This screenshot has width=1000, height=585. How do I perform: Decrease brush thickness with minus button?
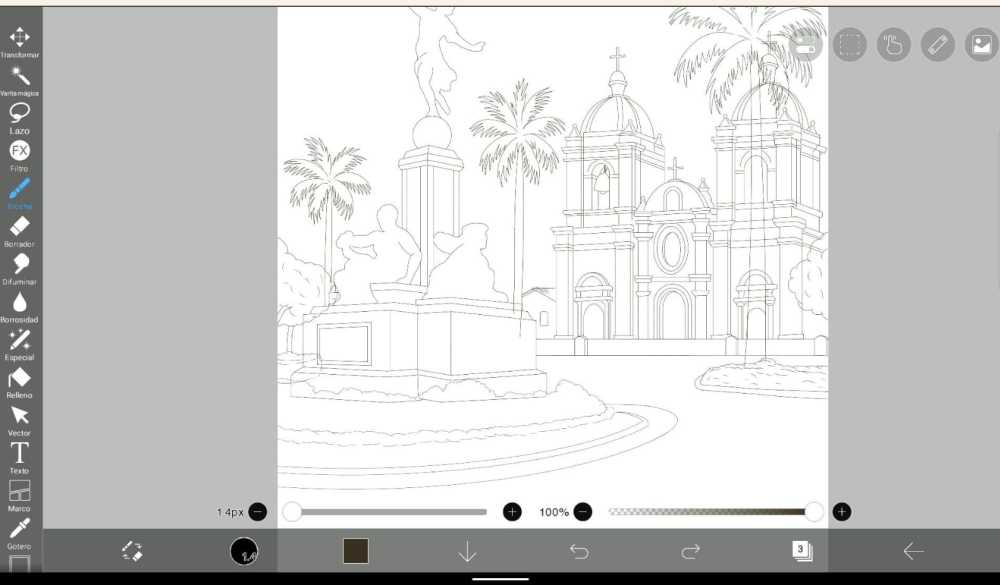tap(258, 512)
